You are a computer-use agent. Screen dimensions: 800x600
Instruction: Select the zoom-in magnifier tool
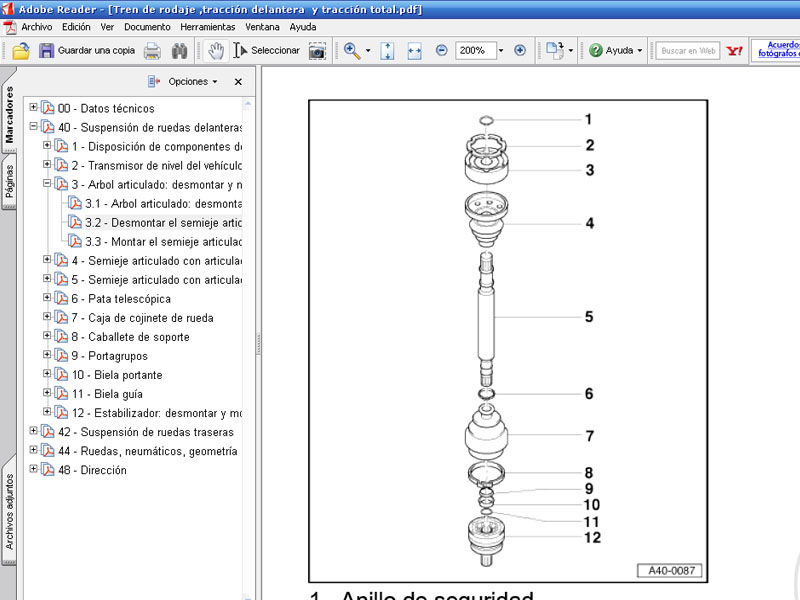352,51
